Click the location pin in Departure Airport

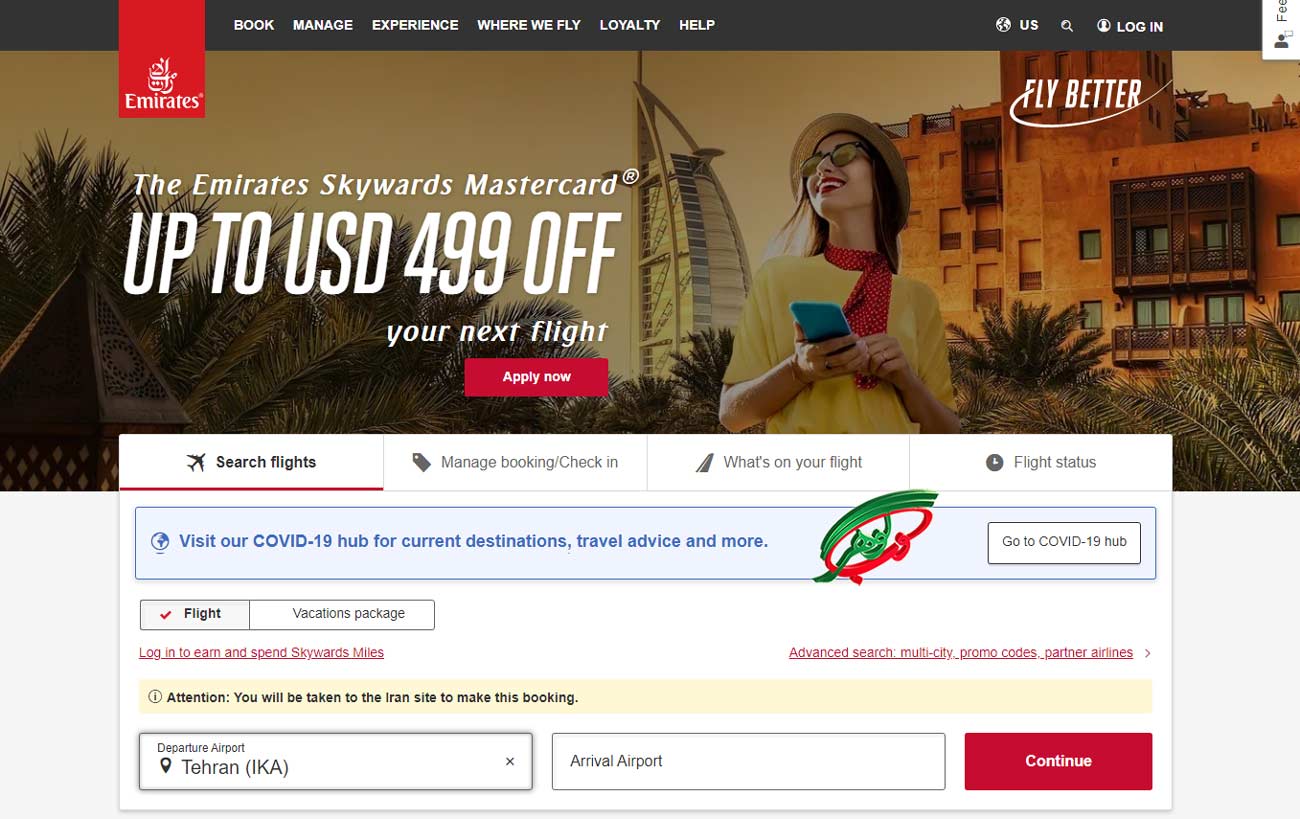166,767
